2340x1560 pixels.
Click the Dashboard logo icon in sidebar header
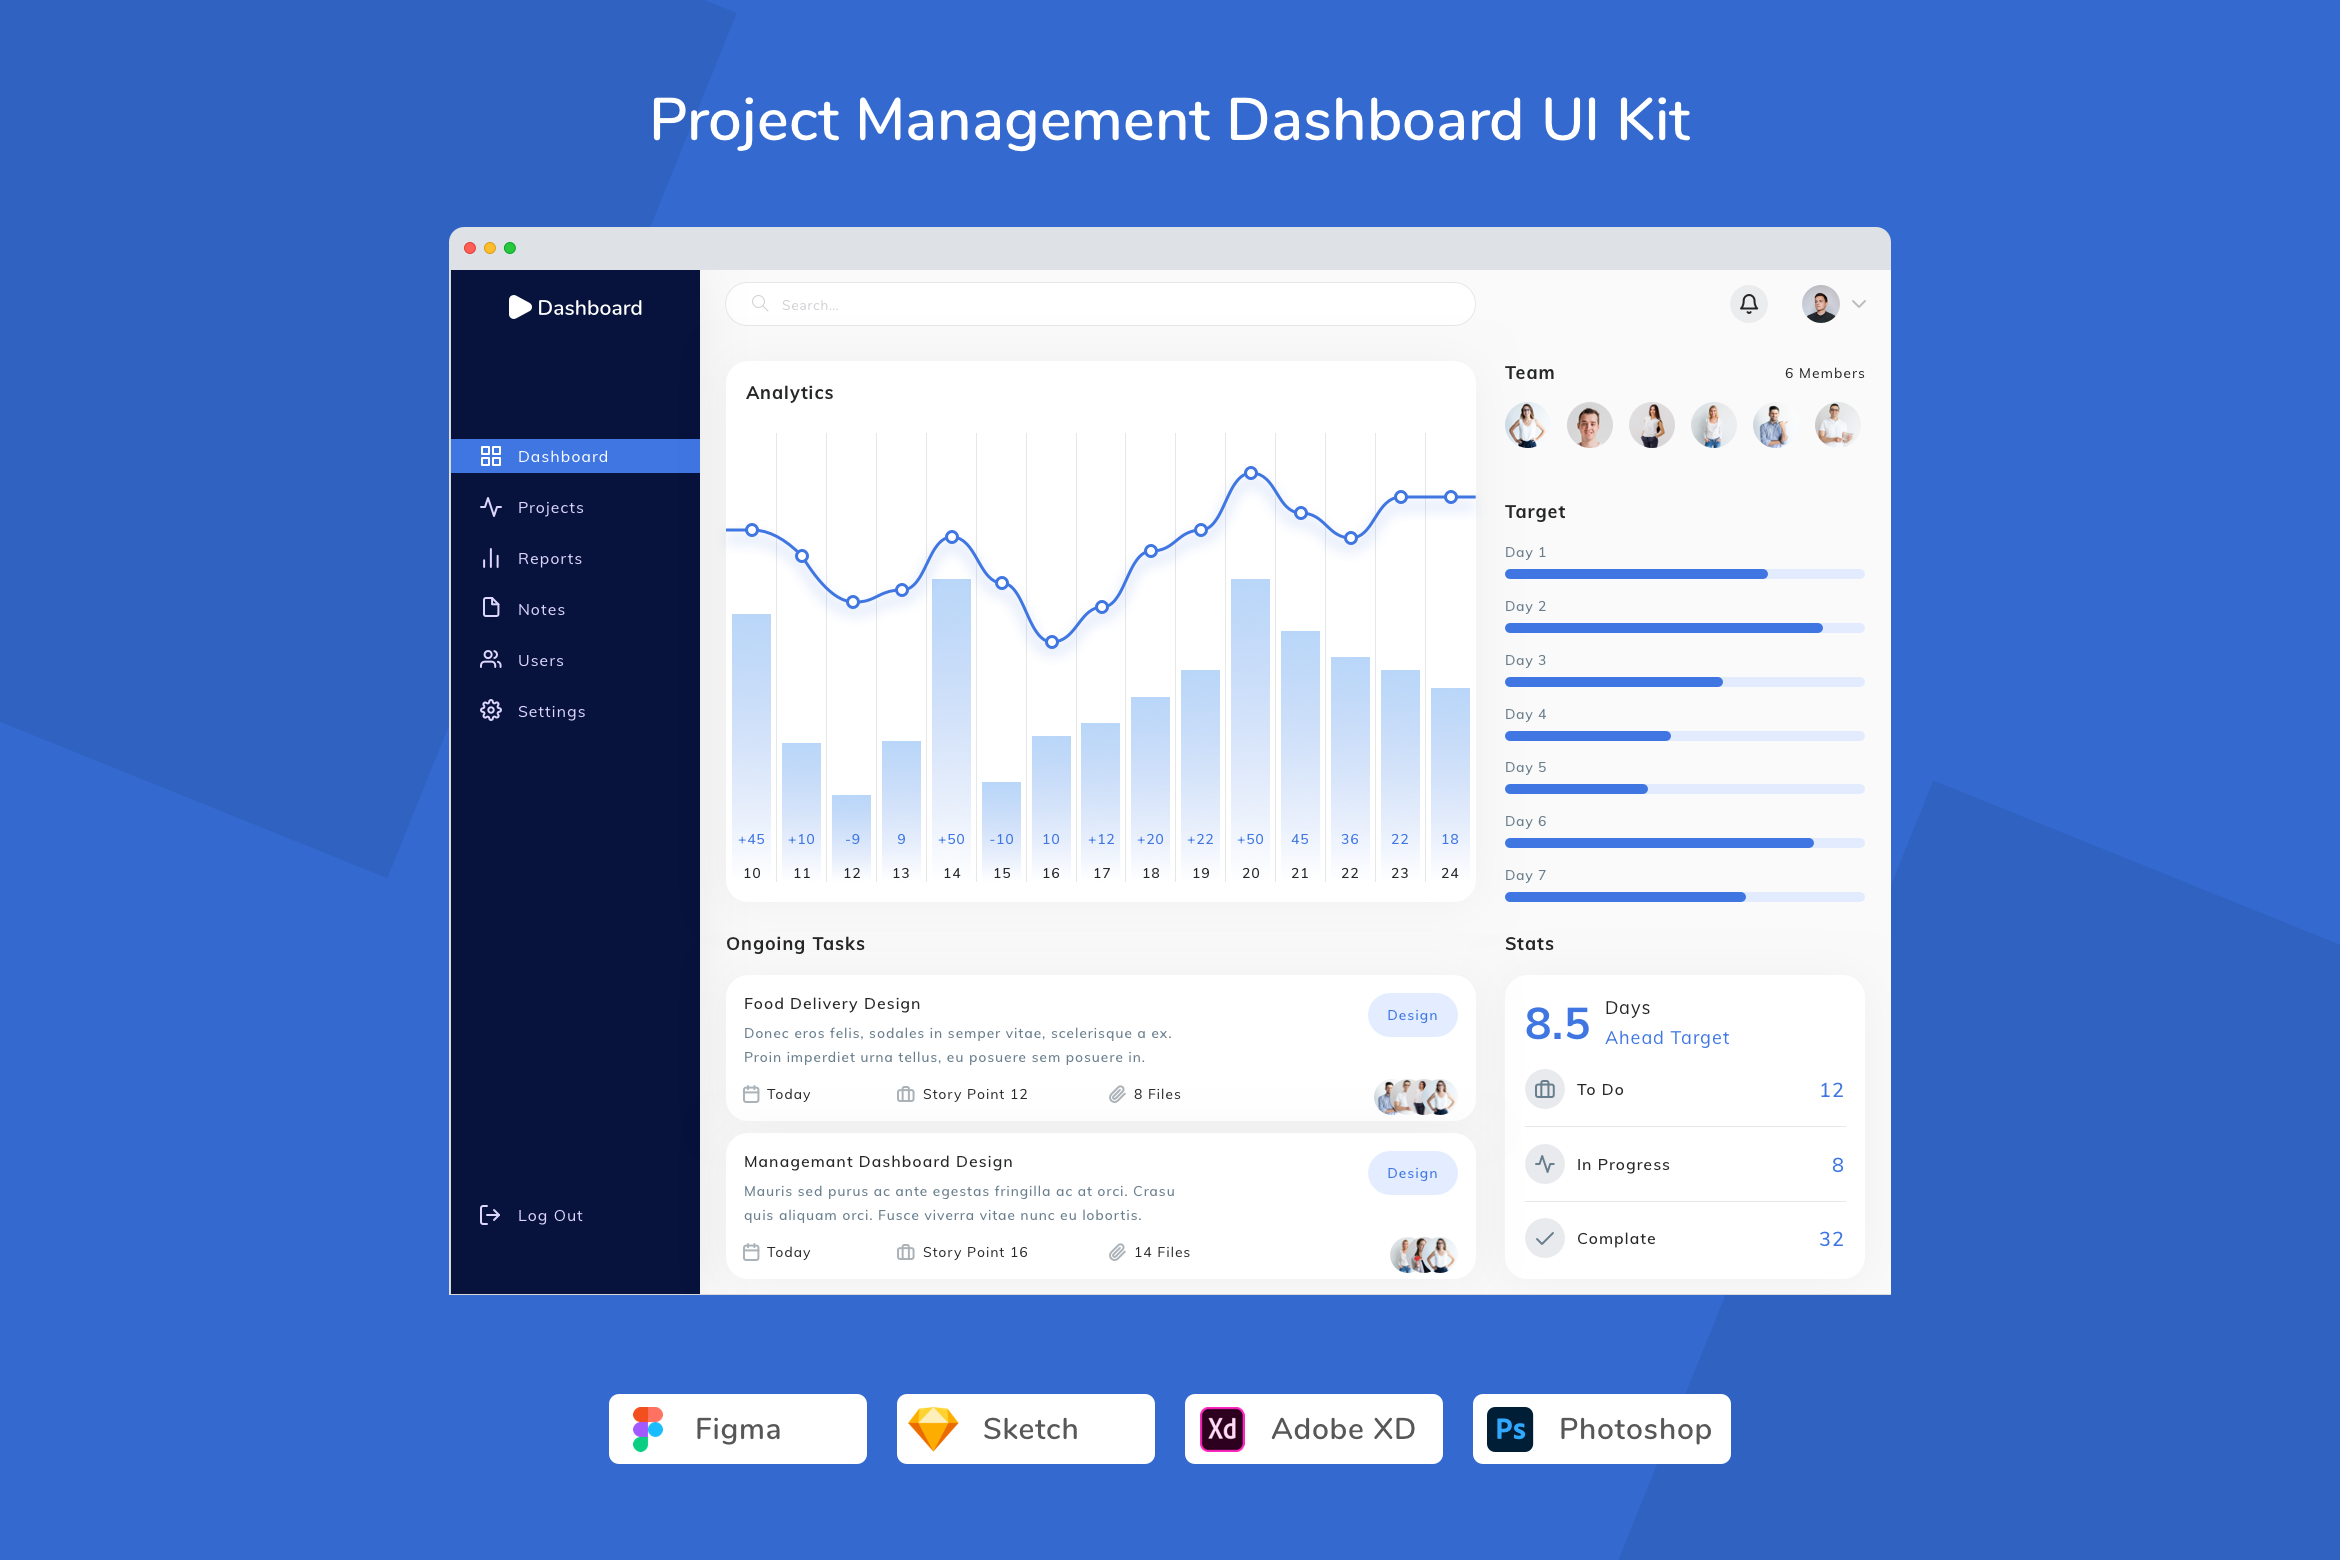click(x=520, y=307)
